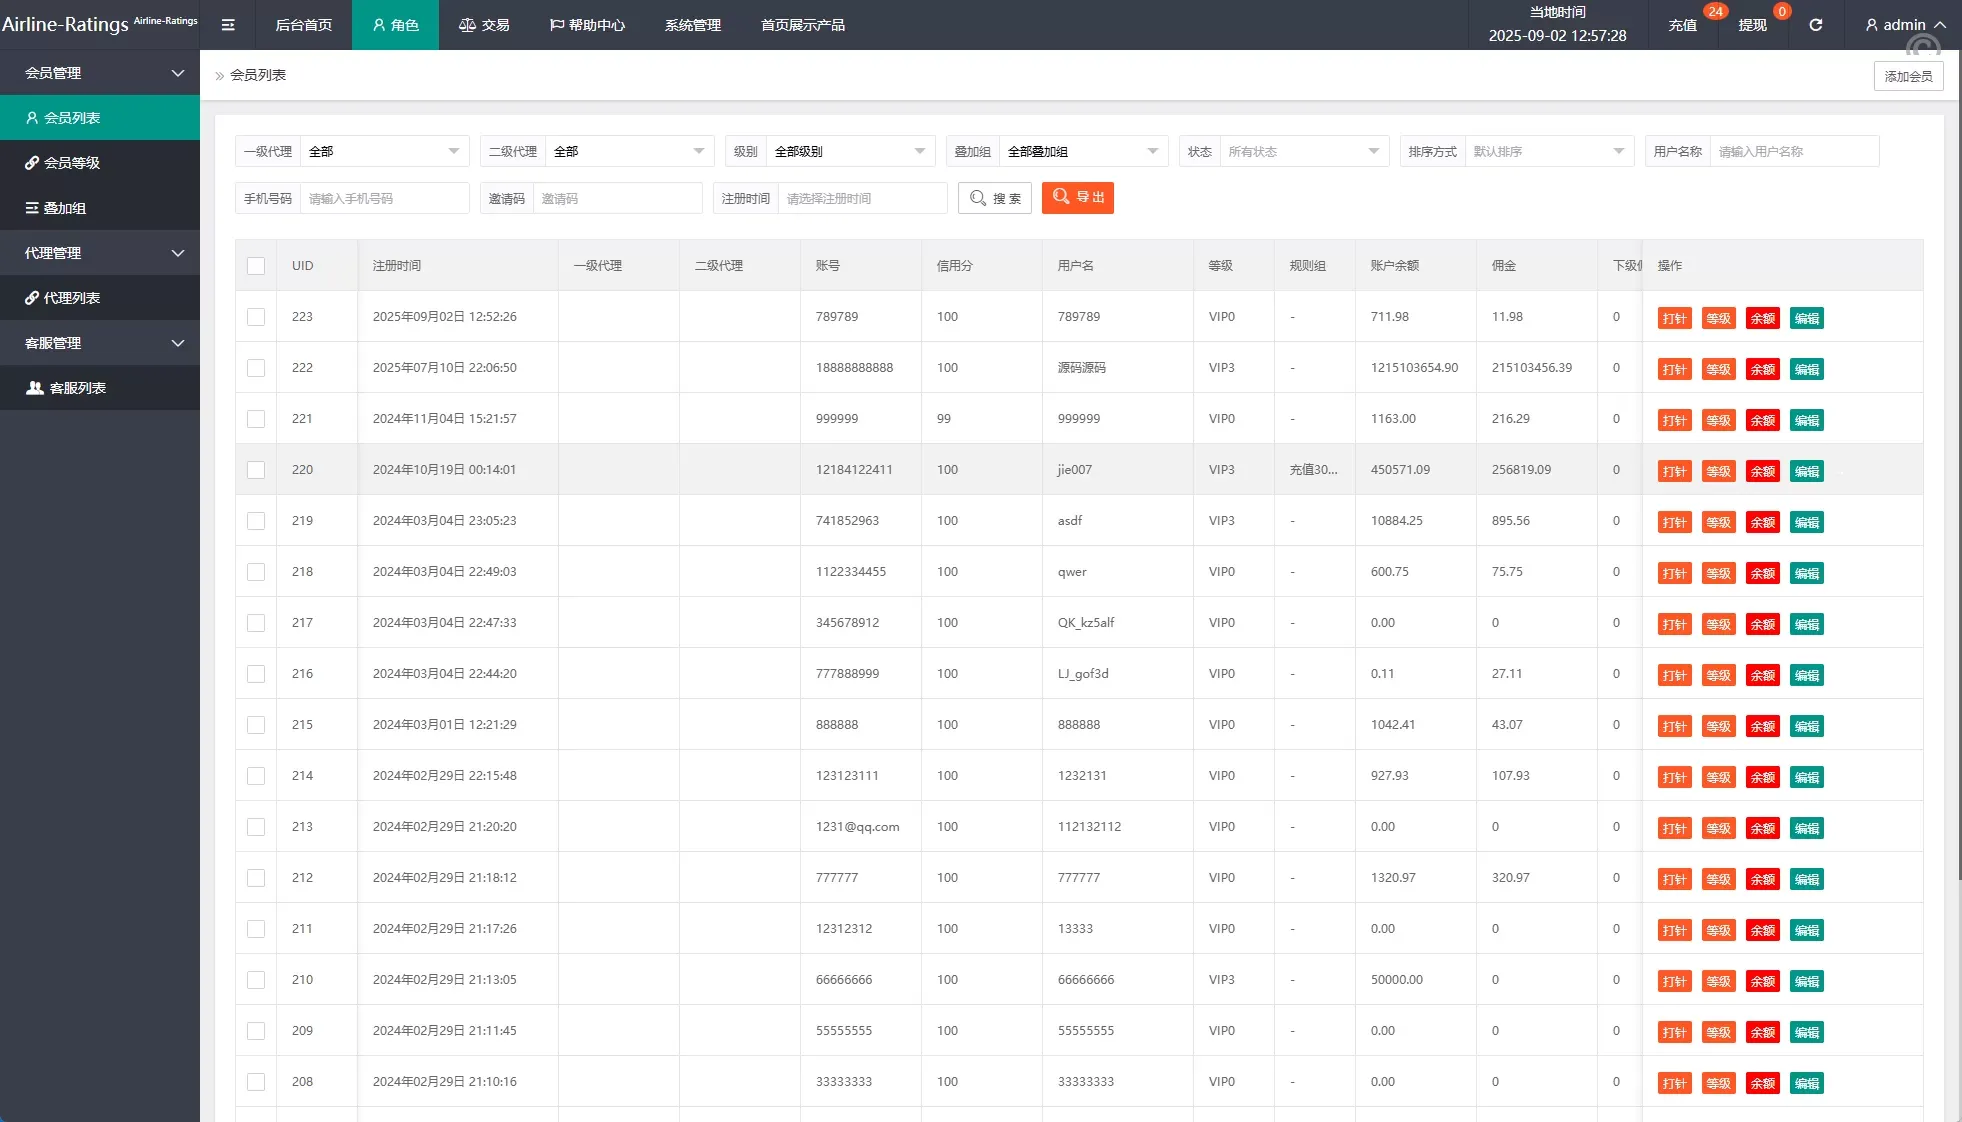The width and height of the screenshot is (1962, 1122).
Task: Toggle the select-all checkbox in table header
Action: 256,266
